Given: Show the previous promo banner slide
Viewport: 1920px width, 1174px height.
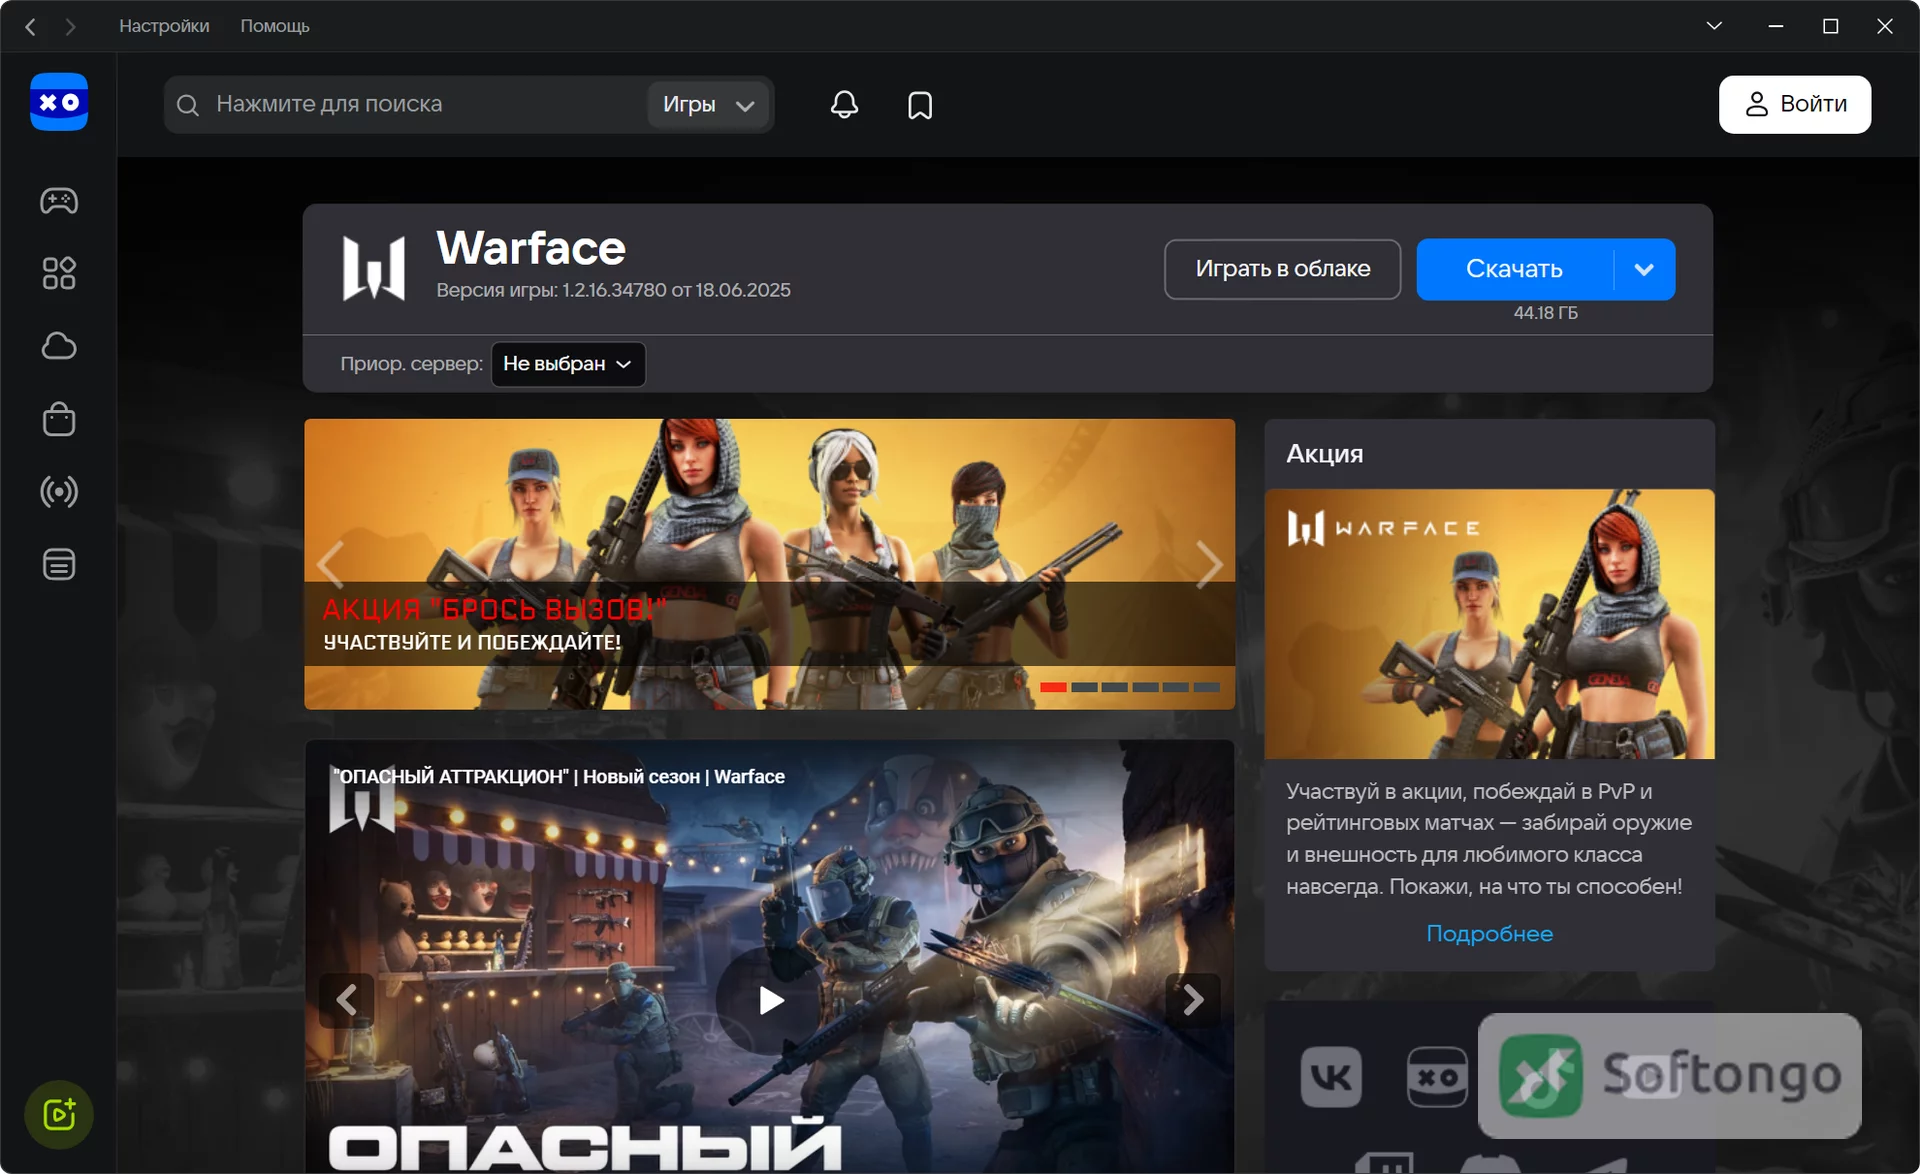Looking at the screenshot, I should 330,565.
